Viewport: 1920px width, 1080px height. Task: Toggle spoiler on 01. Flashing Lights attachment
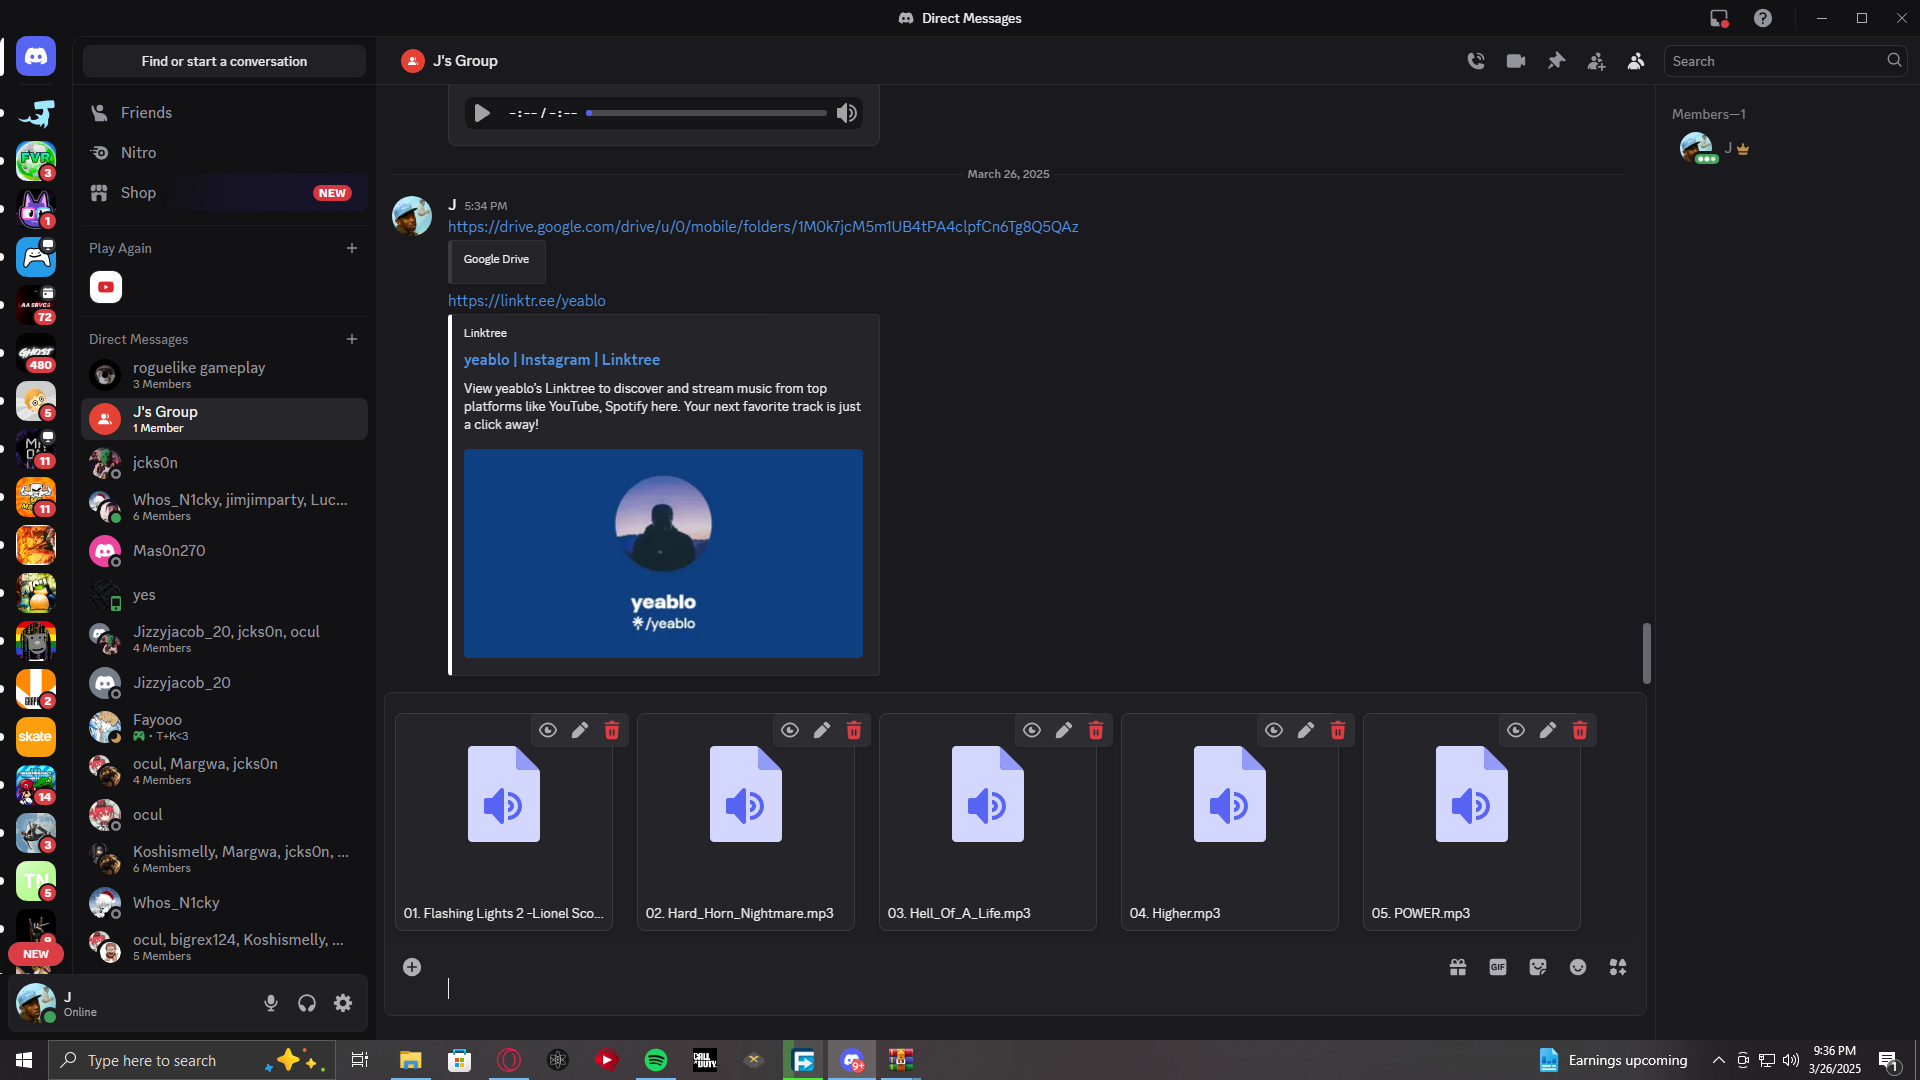548,731
